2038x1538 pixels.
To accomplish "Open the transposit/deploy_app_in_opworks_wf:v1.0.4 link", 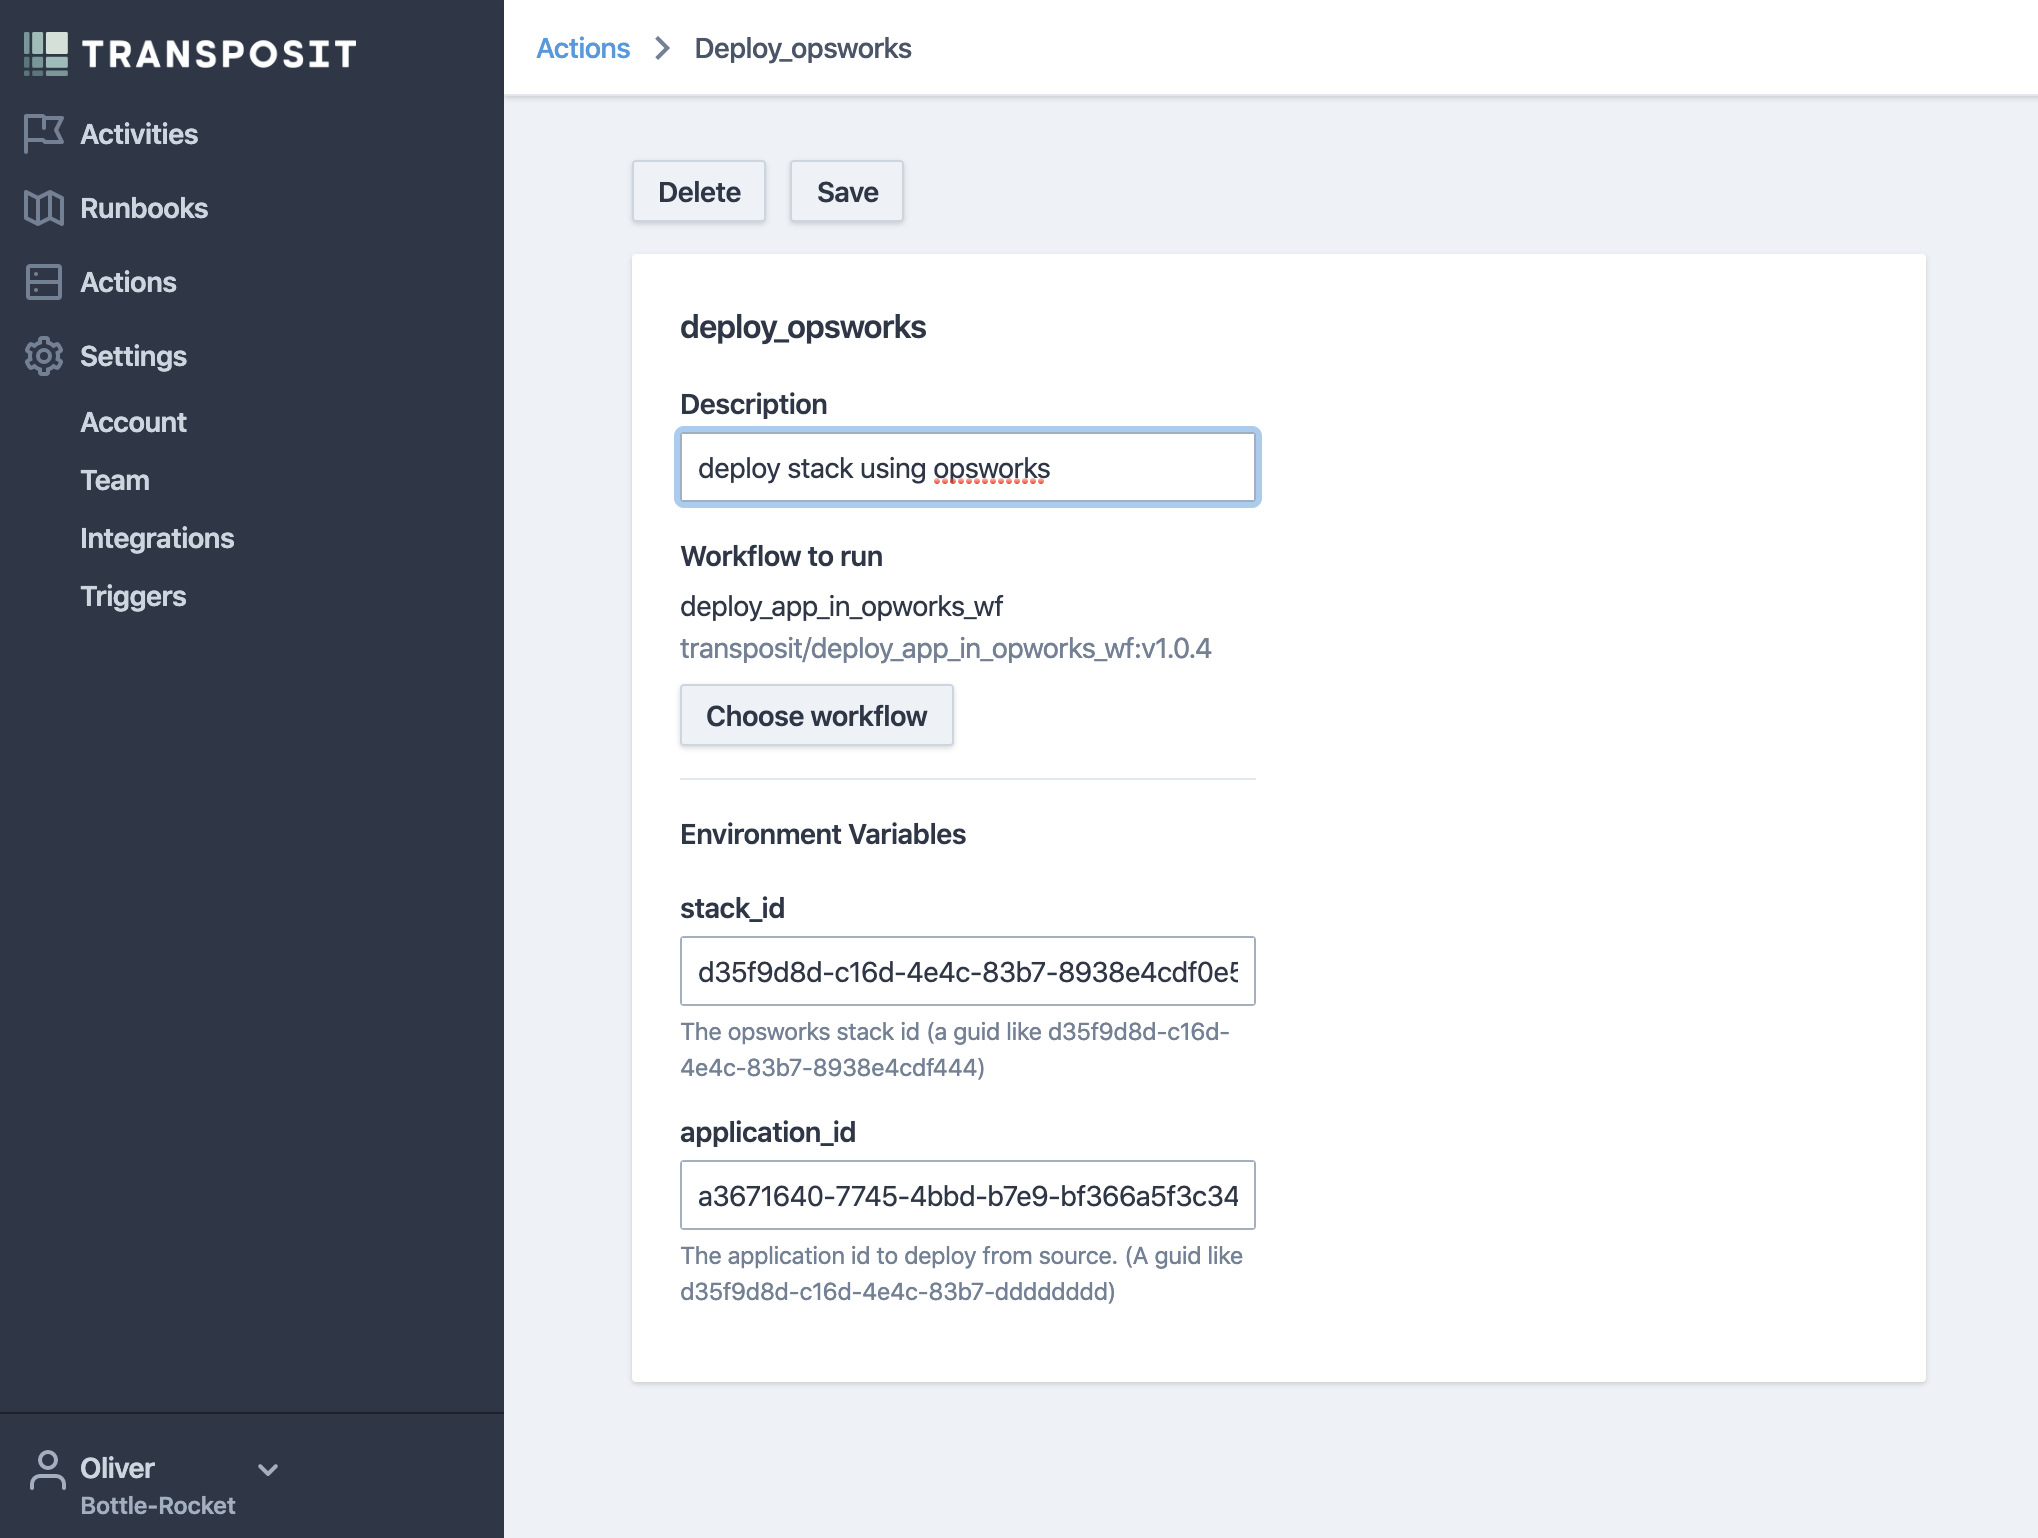I will tap(945, 649).
